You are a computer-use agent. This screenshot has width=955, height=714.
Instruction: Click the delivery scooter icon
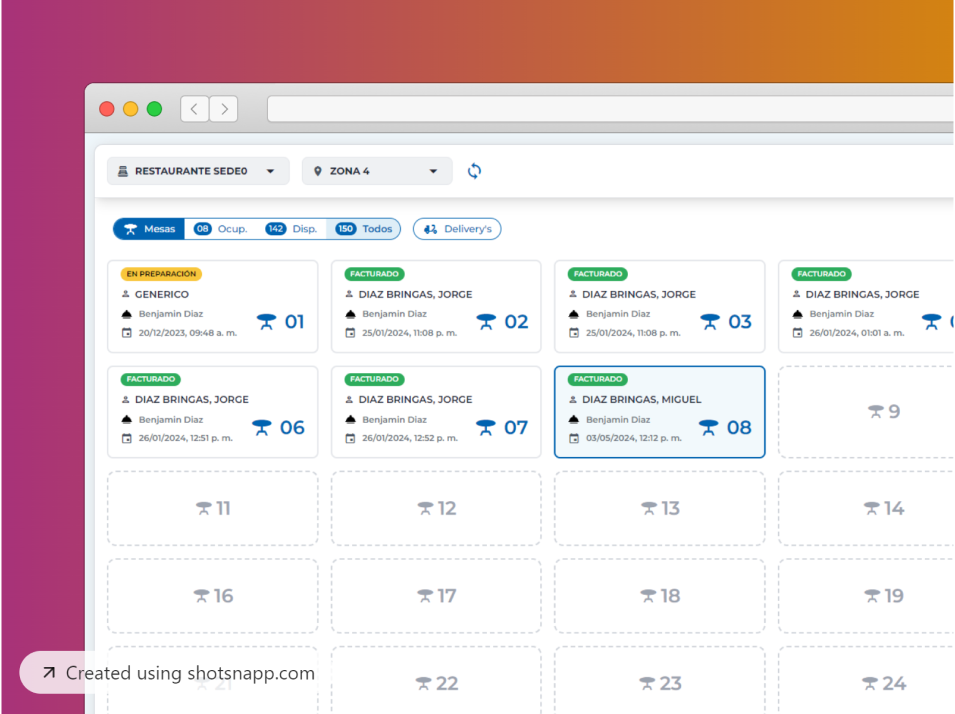(x=431, y=229)
